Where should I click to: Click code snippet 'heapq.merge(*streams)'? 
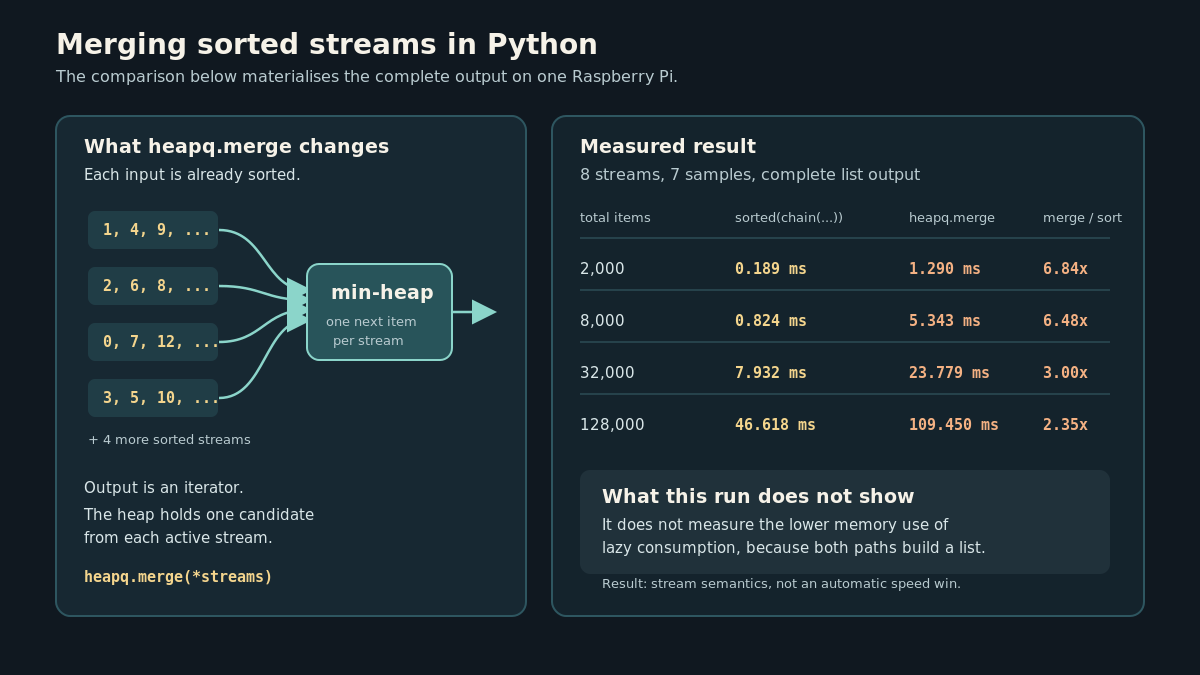pyautogui.click(x=178, y=577)
